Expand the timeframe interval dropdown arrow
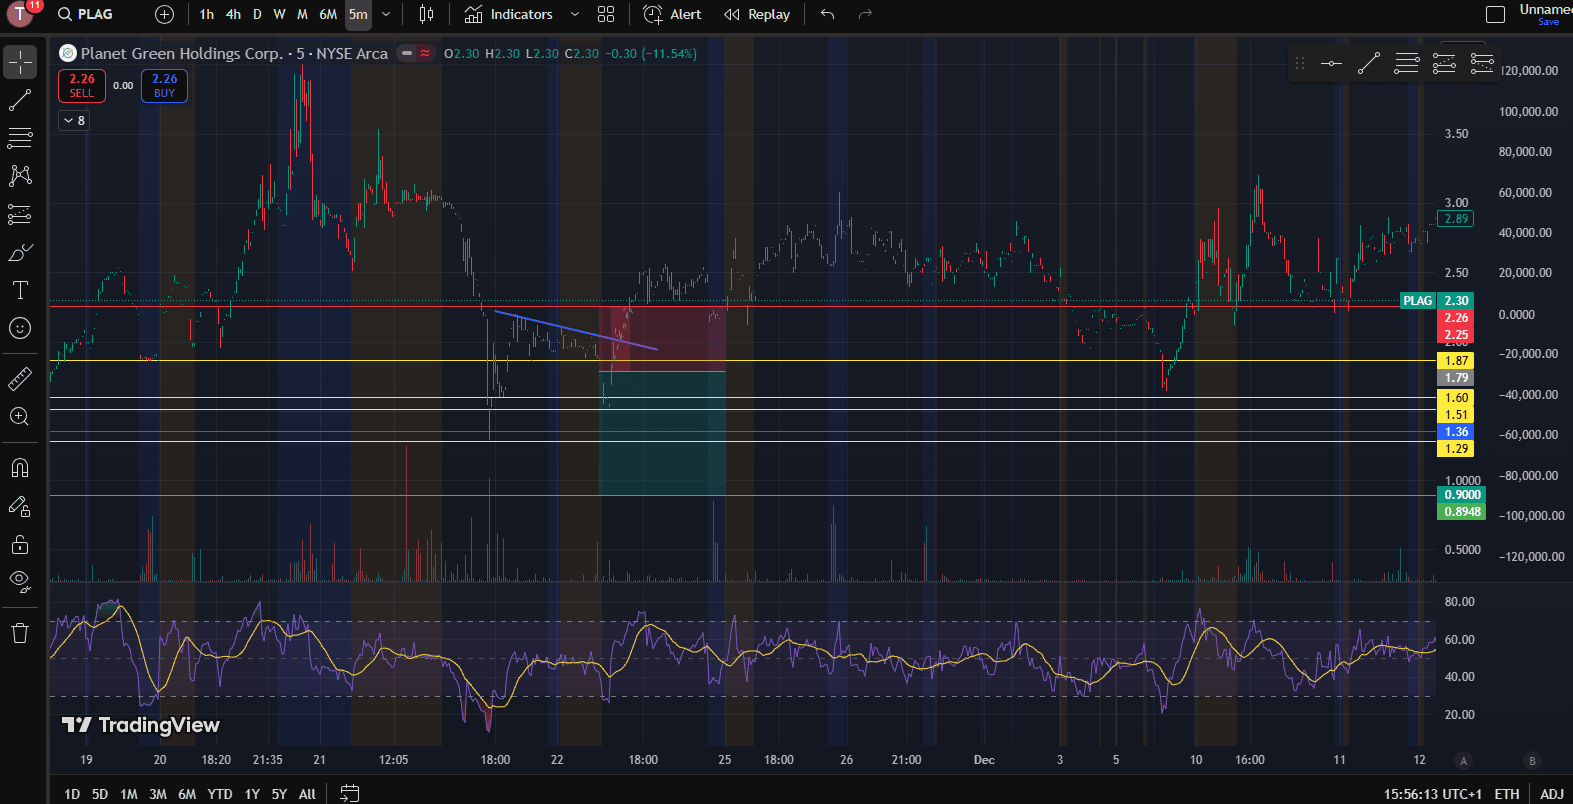Screen dimensions: 1573x804 [x=386, y=14]
